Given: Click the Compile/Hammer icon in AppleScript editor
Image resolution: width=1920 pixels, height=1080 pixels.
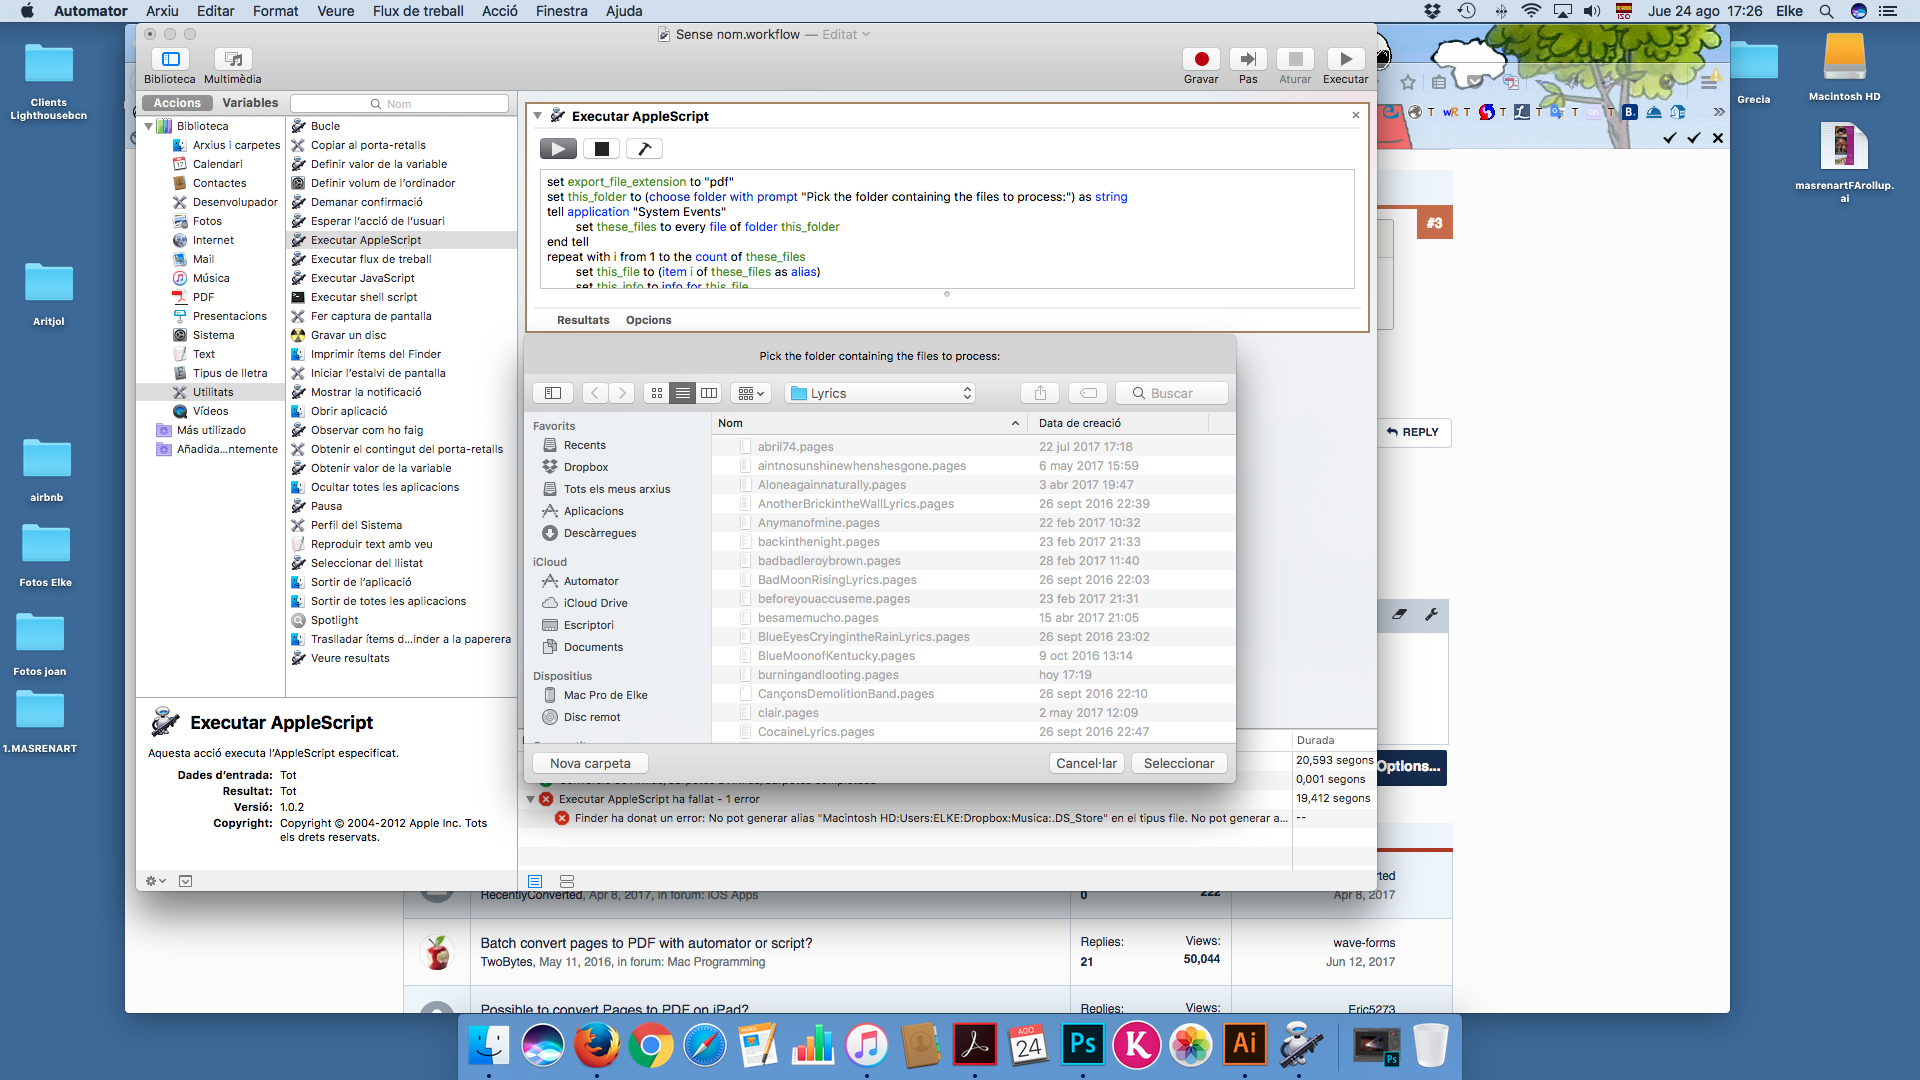Looking at the screenshot, I should tap(644, 148).
